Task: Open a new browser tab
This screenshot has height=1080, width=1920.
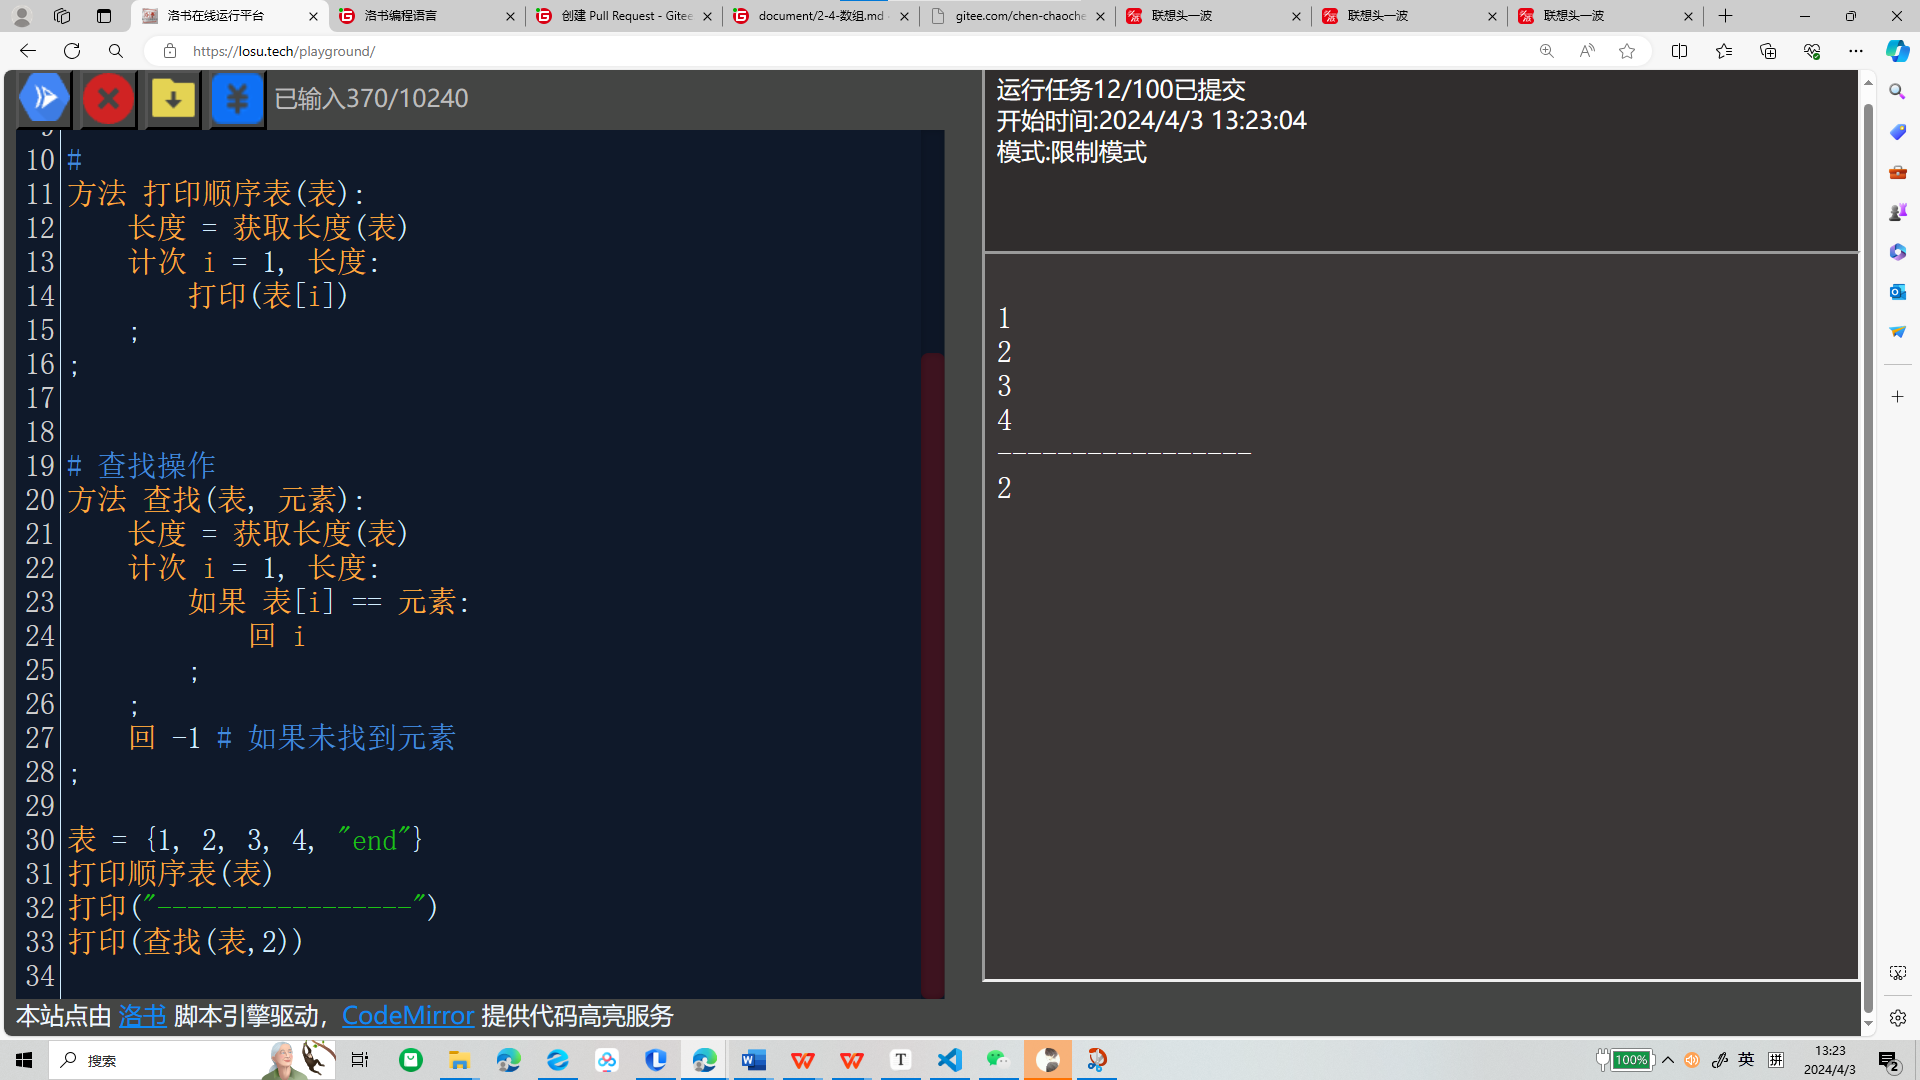Action: coord(1725,16)
